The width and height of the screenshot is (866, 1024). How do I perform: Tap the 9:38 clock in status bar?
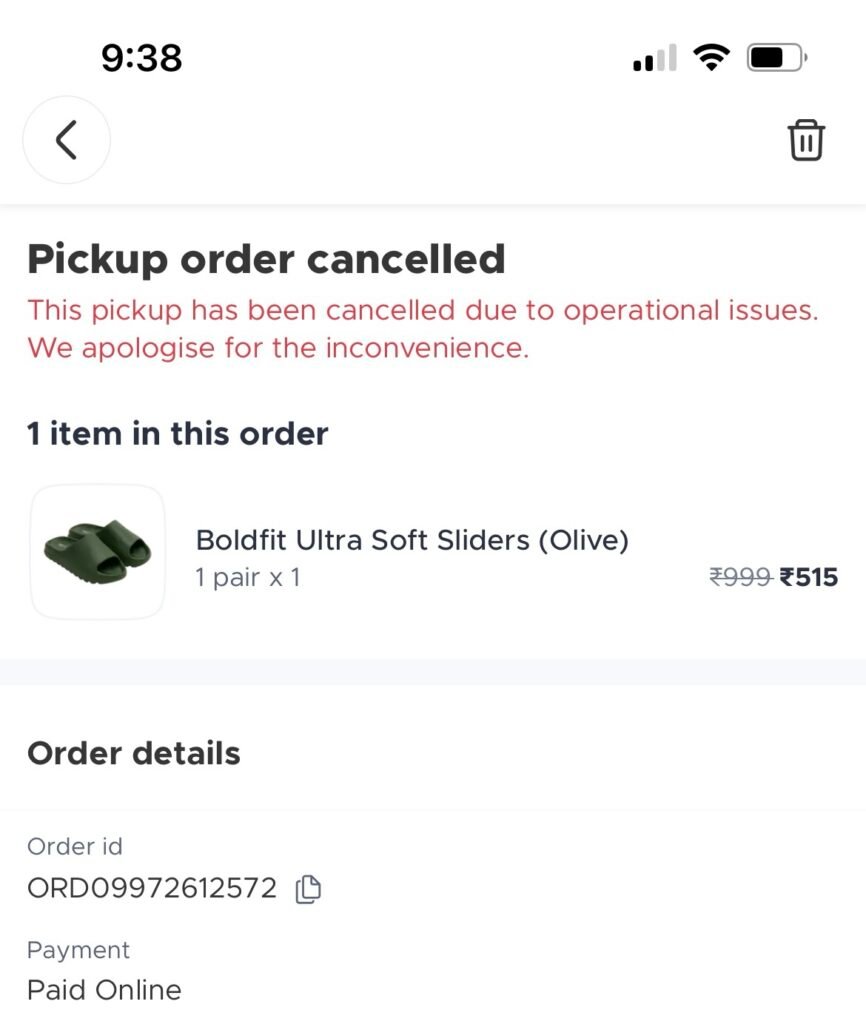pos(142,58)
